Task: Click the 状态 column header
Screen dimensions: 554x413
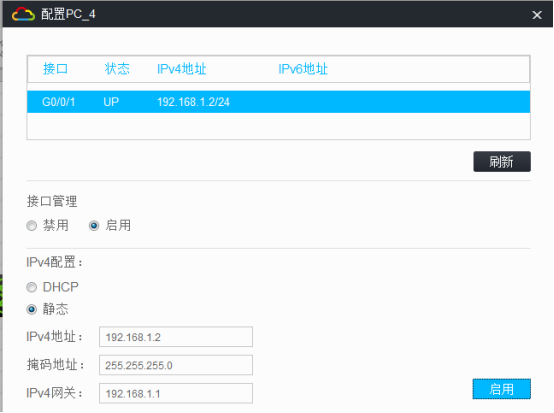Action: point(117,69)
